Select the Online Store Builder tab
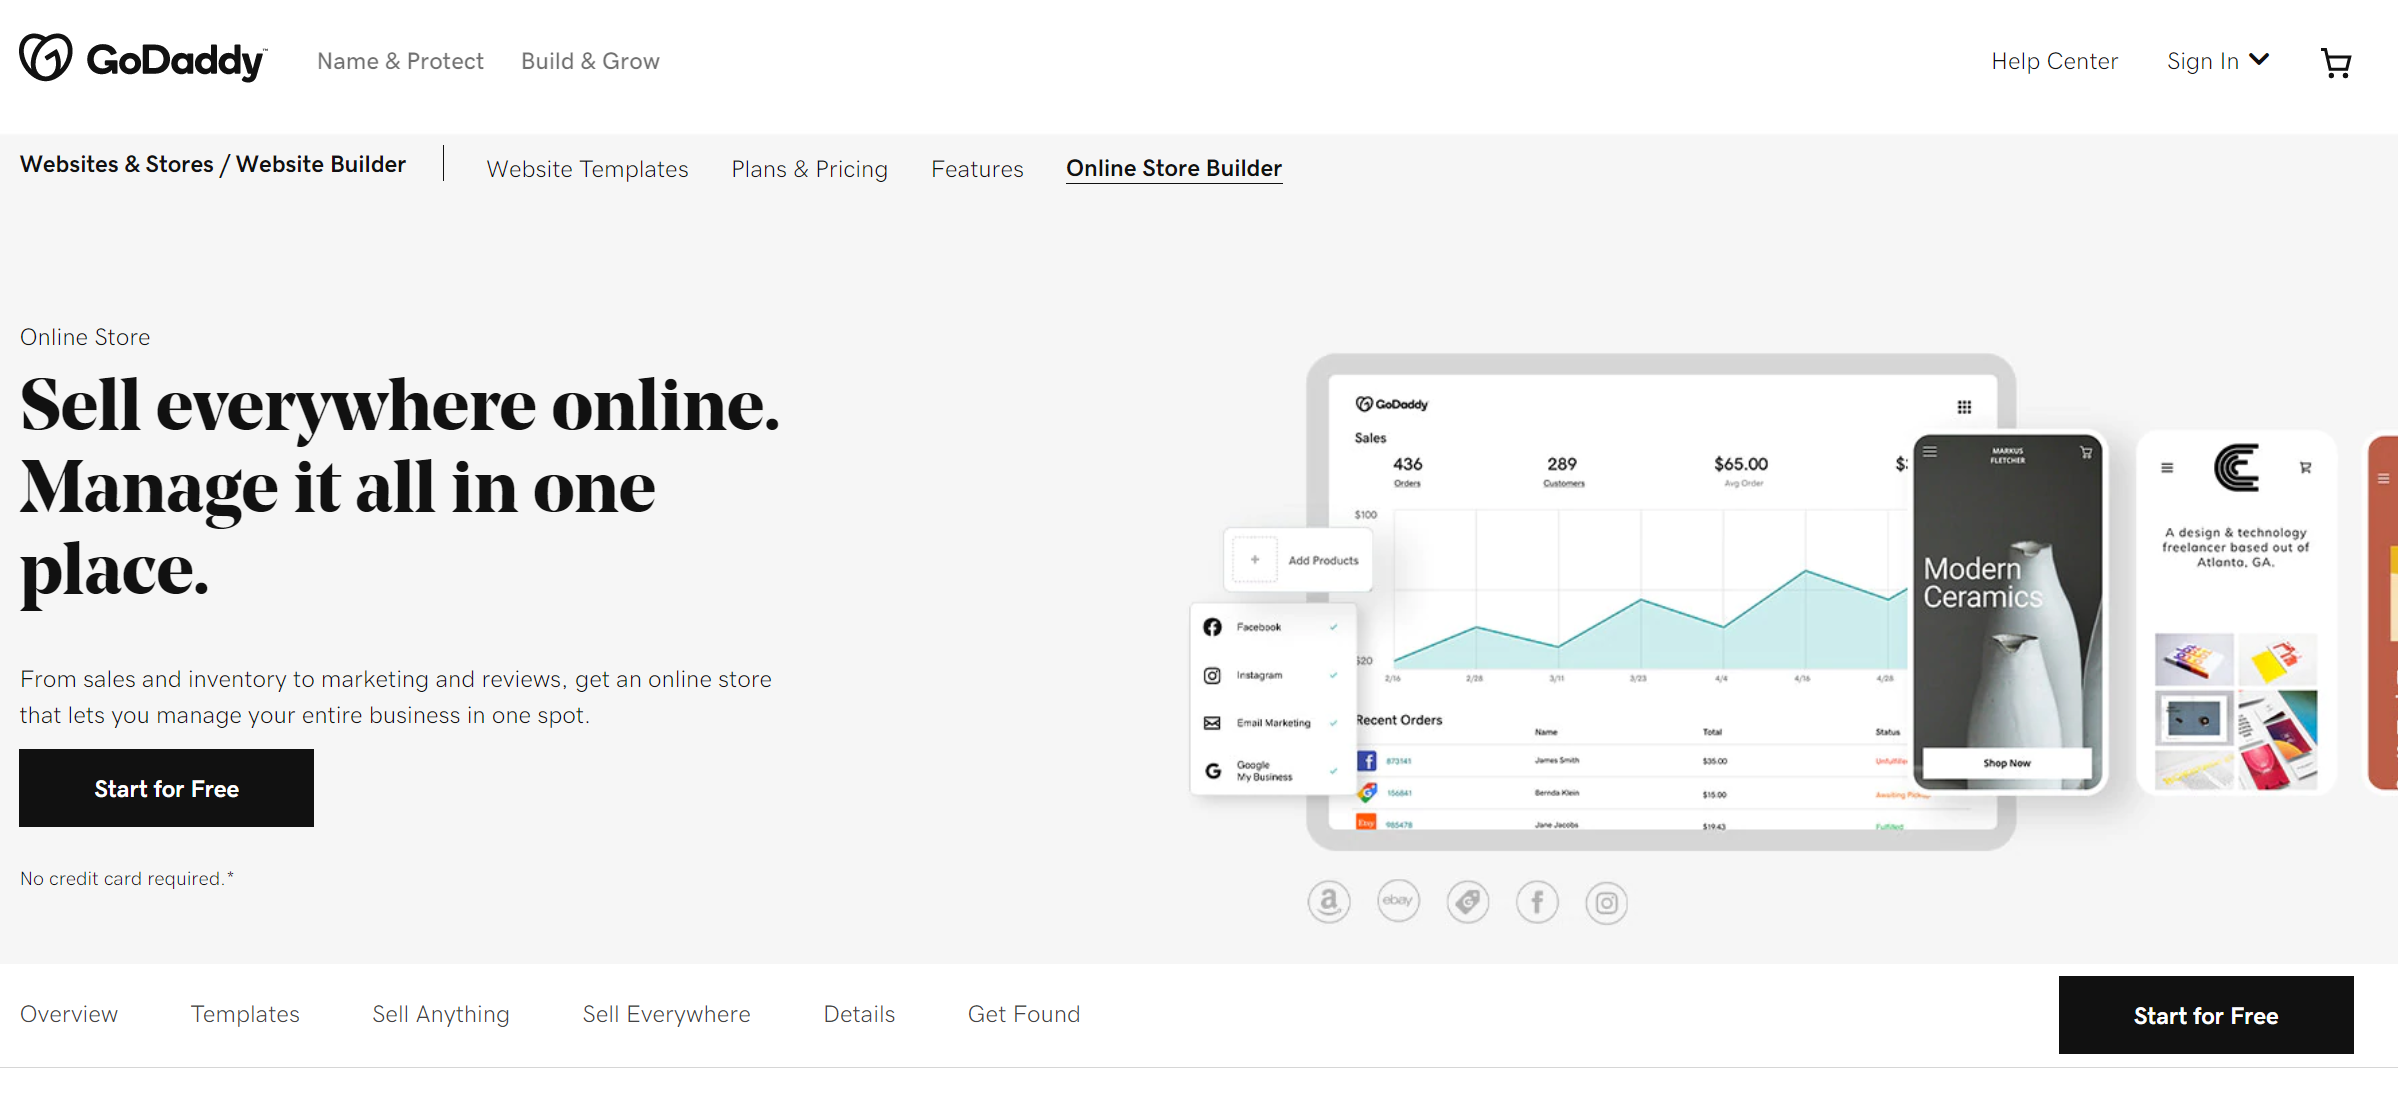The image size is (2398, 1100). click(x=1175, y=168)
